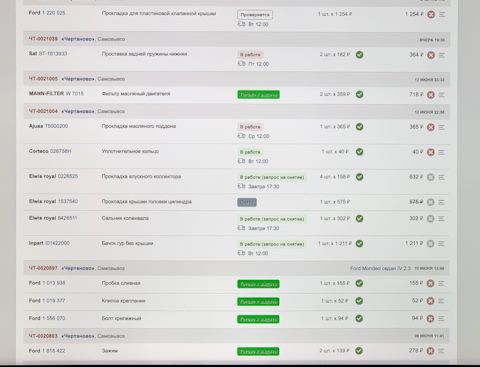Click the green check mark for Ajusa 75000200

359,127
